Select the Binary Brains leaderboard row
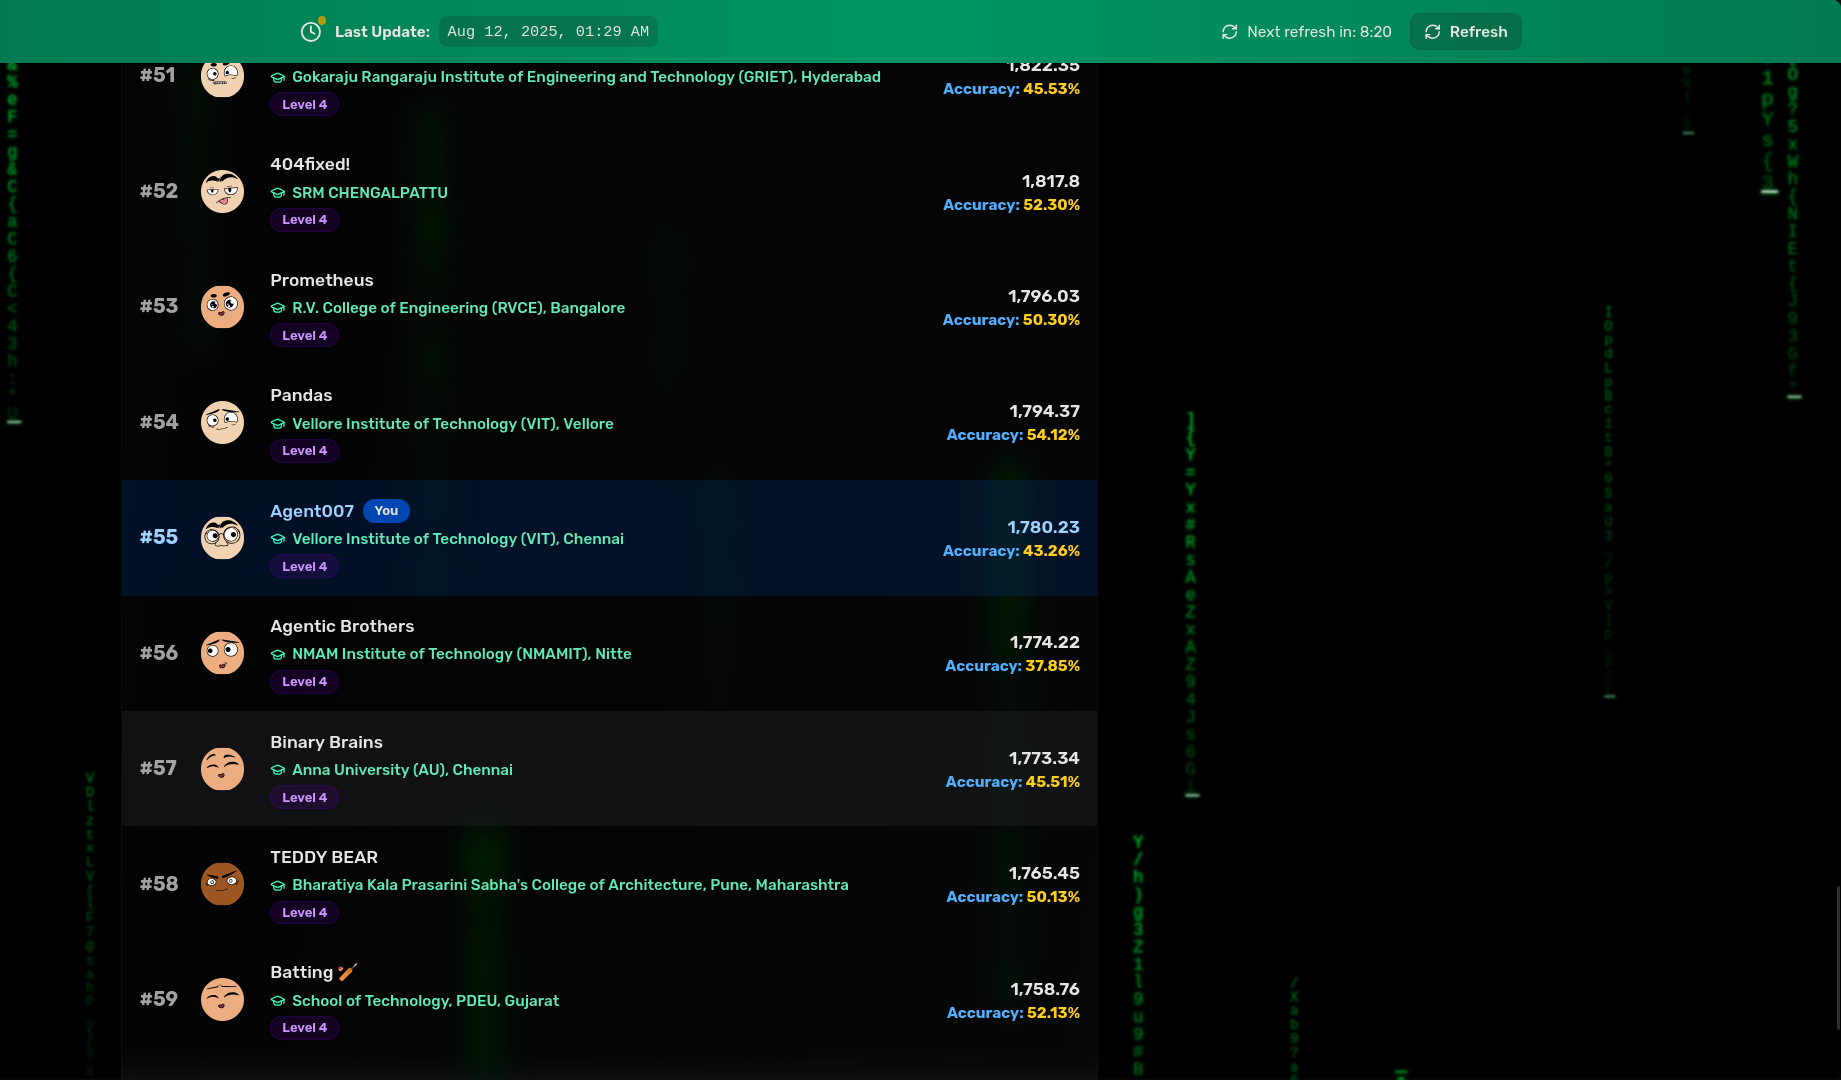 click(x=609, y=768)
